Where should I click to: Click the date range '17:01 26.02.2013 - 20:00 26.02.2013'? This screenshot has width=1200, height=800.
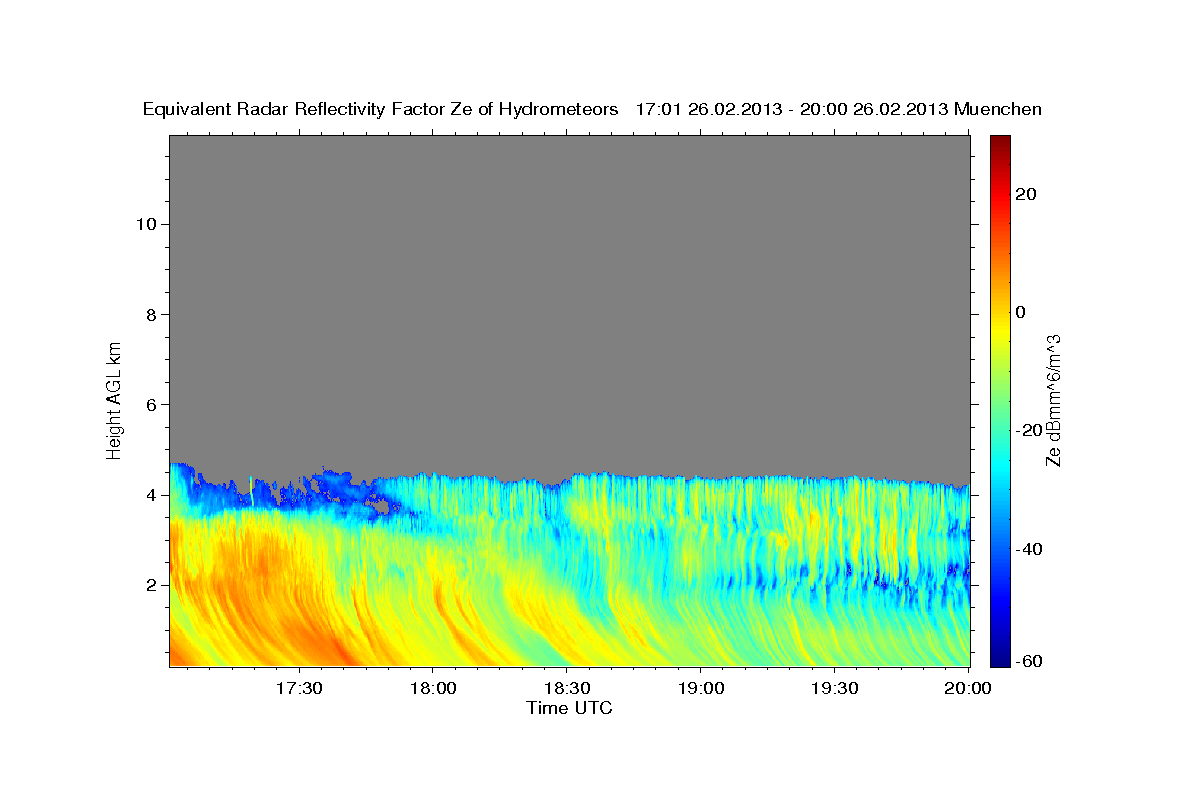(792, 109)
